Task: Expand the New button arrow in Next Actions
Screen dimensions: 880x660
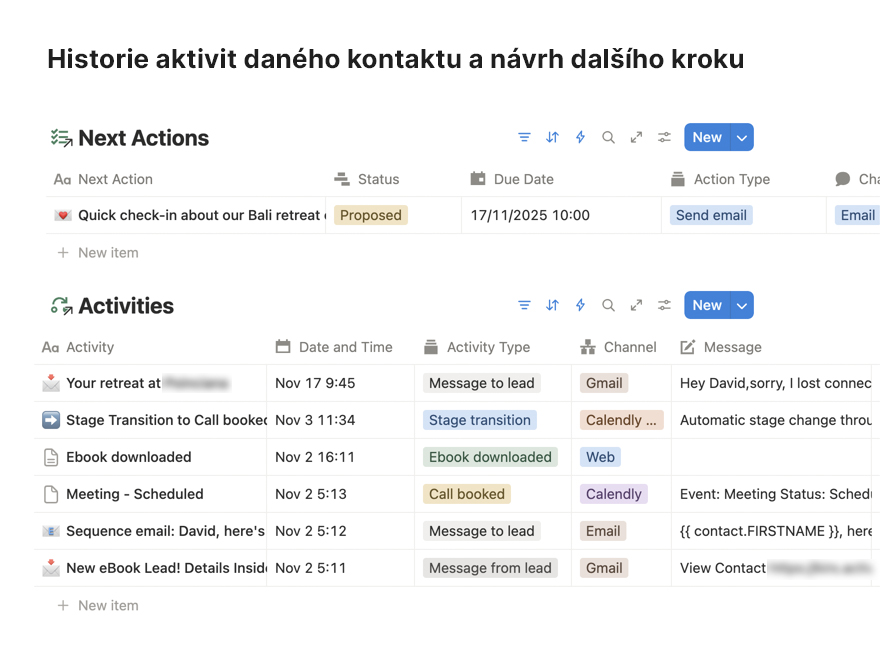Action: click(x=742, y=138)
